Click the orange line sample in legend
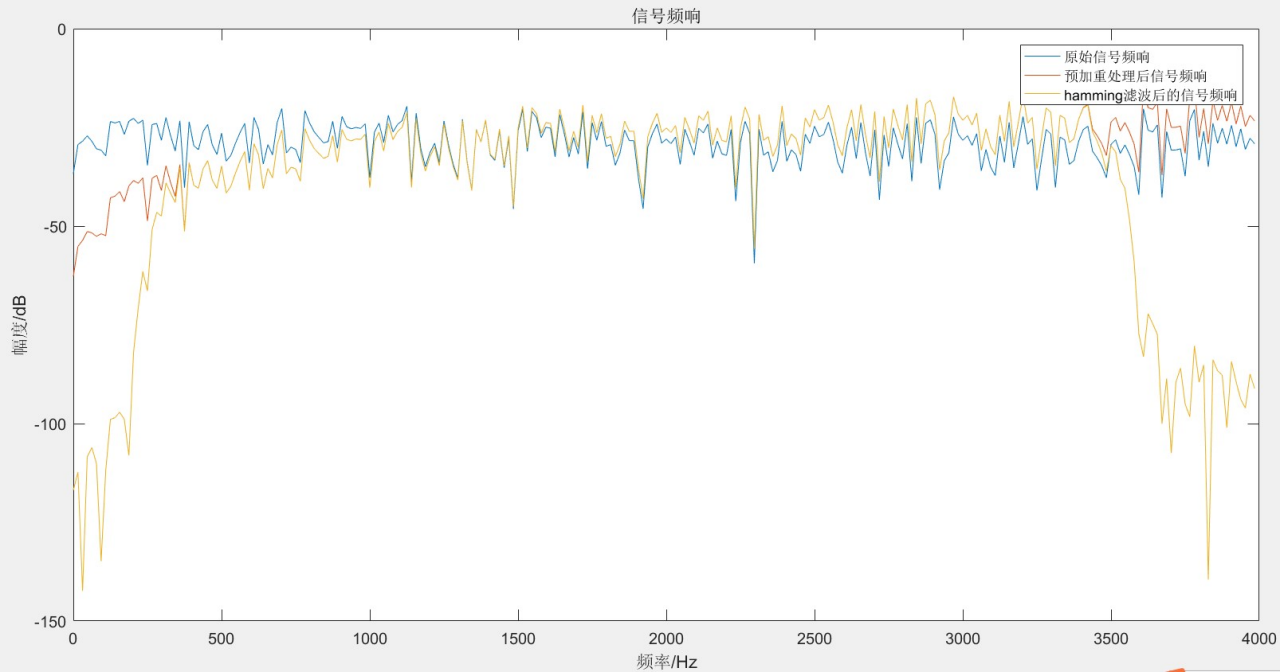Image resolution: width=1280 pixels, height=672 pixels. [x=1042, y=76]
